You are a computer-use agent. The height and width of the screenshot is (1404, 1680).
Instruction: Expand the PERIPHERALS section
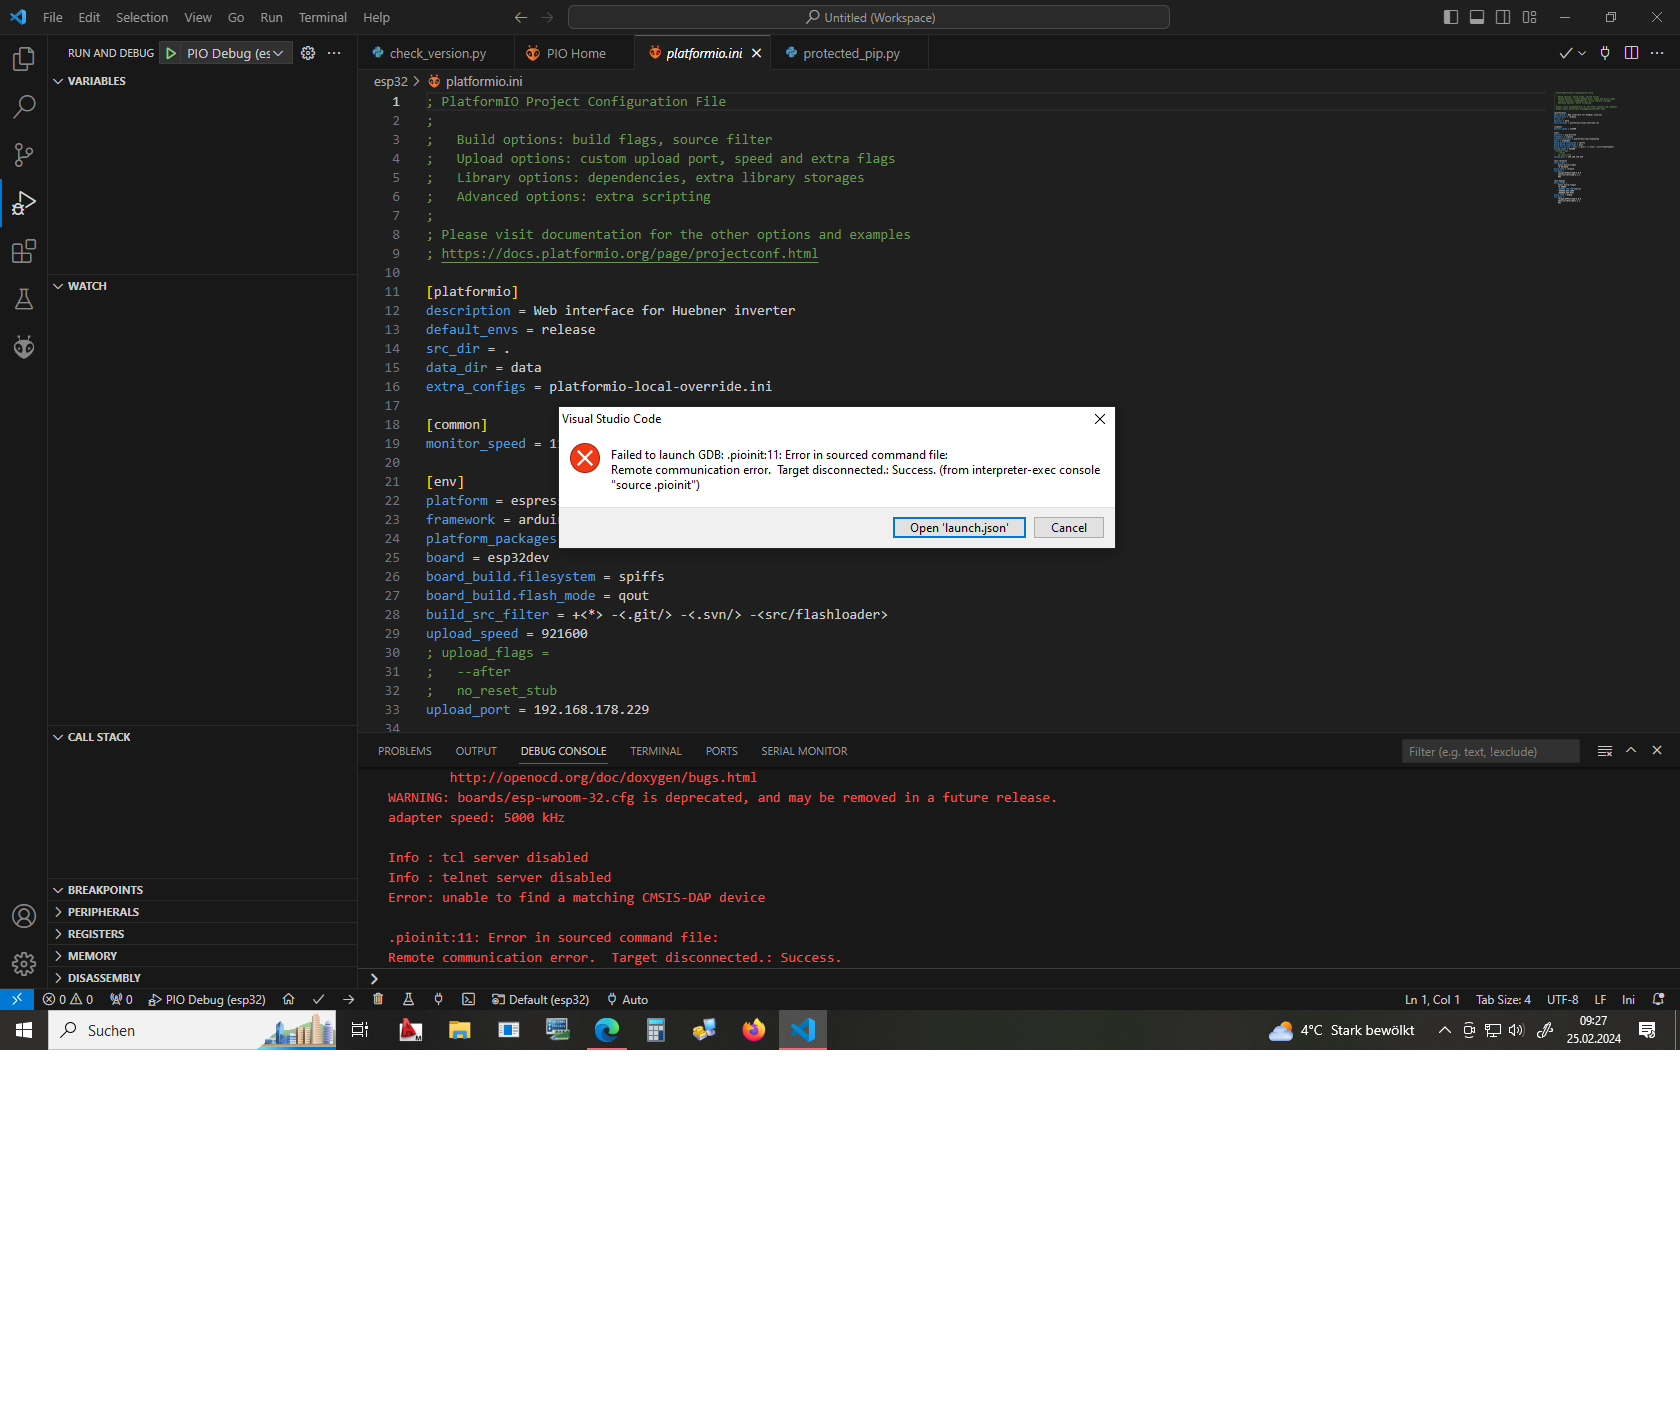103,912
